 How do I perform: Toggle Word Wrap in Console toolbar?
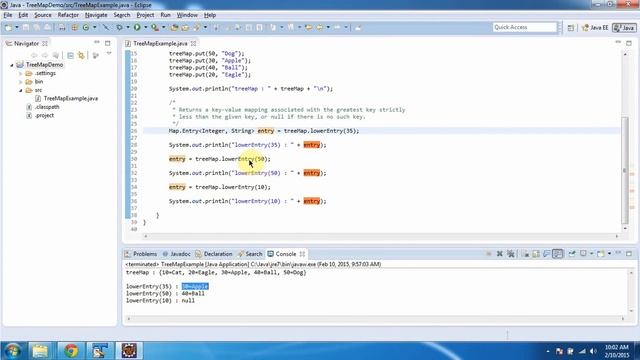point(547,254)
